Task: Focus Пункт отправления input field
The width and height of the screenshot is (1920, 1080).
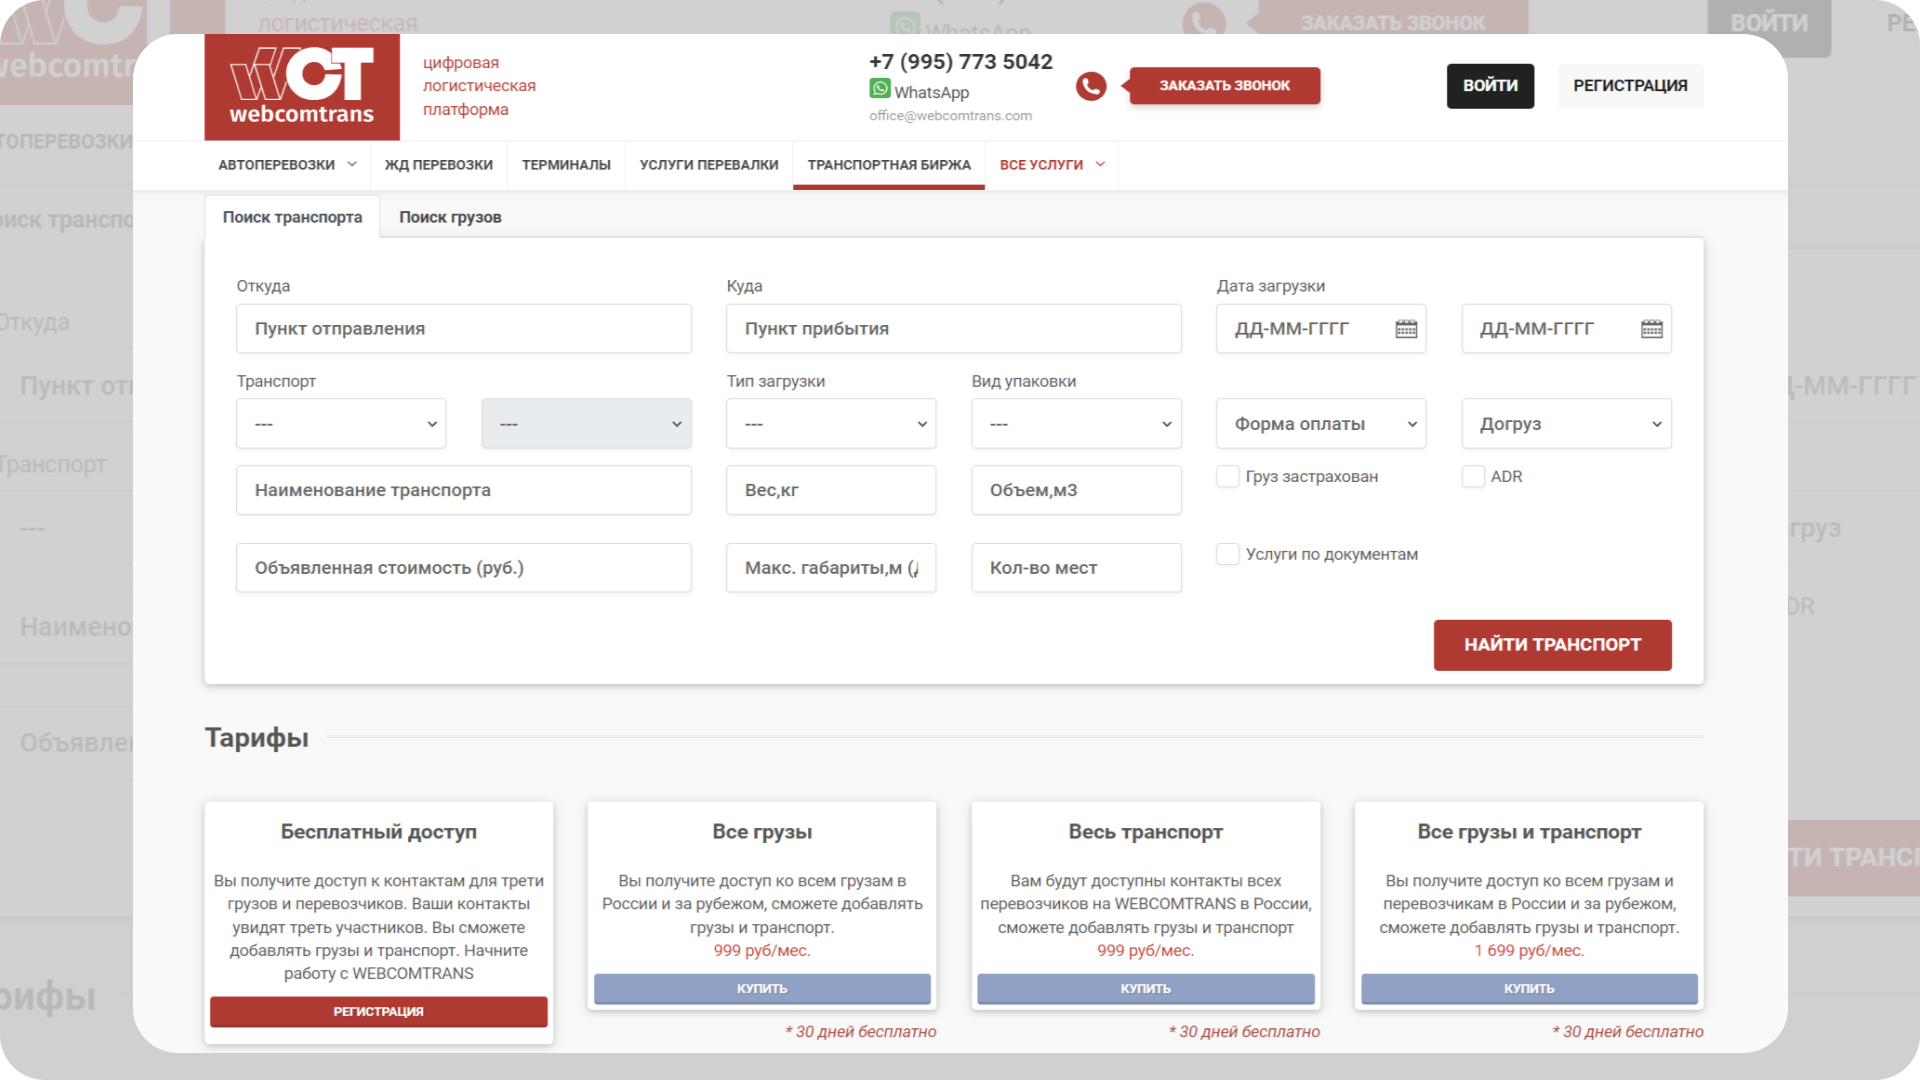Action: pos(464,329)
